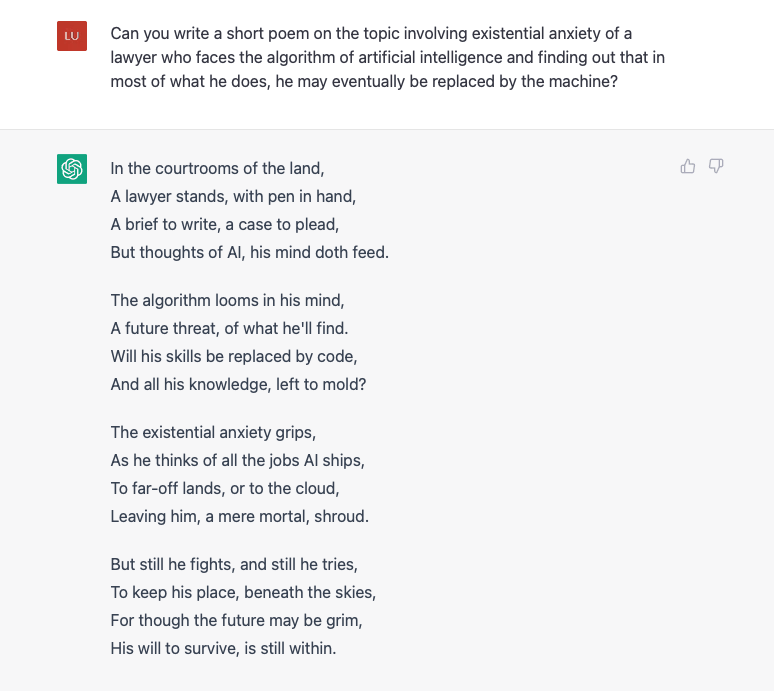Click the user prompt text about a lawyer
The height and width of the screenshot is (691, 774).
387,57
